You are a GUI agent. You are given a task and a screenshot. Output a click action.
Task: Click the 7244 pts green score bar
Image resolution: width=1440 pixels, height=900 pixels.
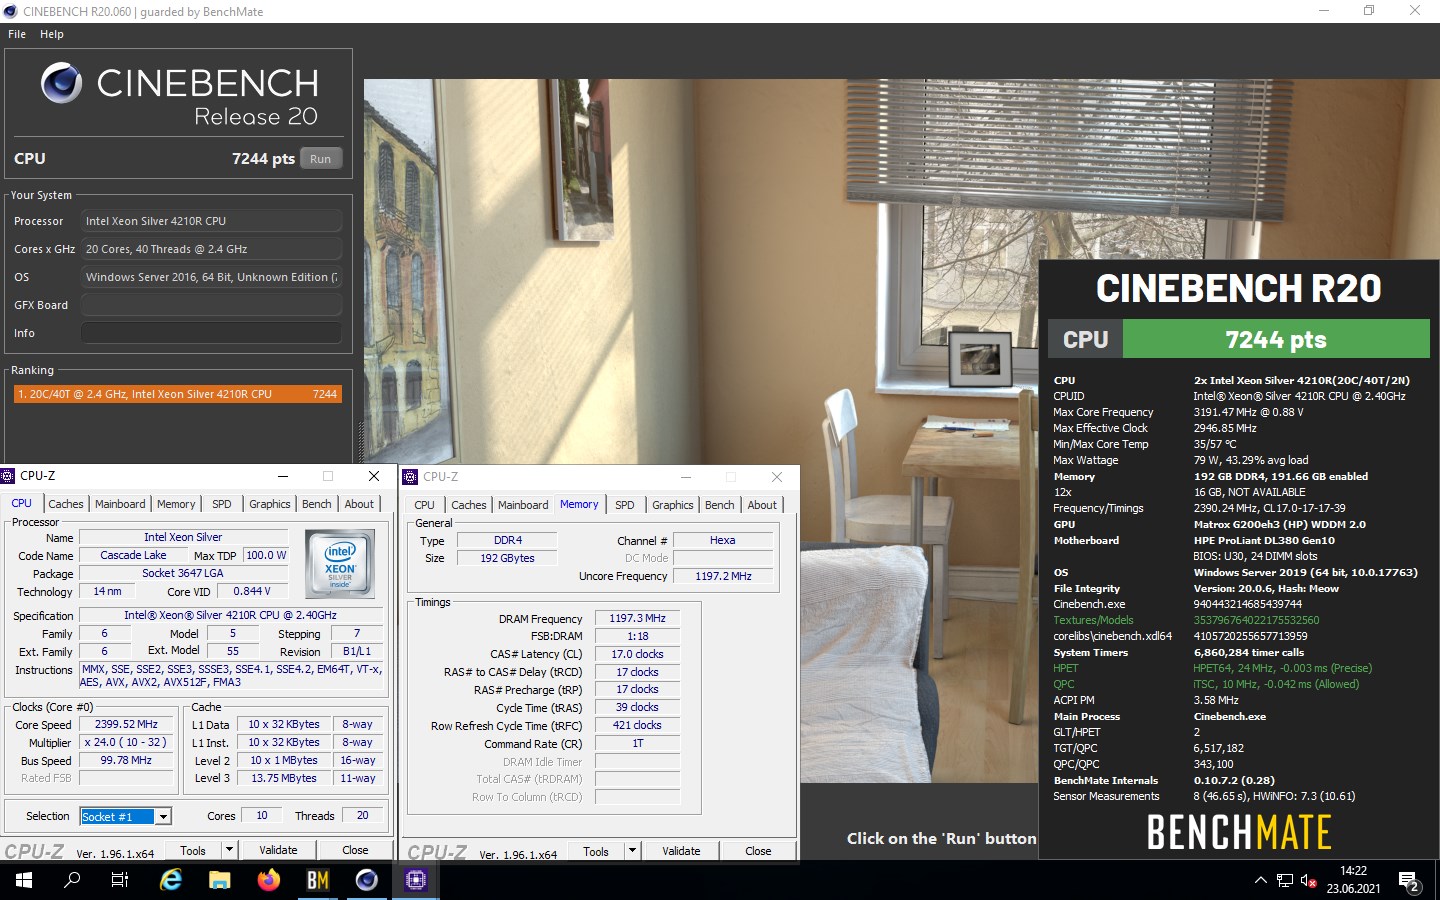tap(1276, 339)
